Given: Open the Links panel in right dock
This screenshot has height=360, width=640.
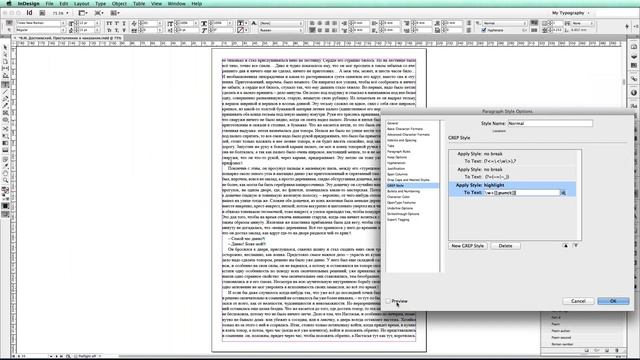Looking at the screenshot, I should [633, 79].
